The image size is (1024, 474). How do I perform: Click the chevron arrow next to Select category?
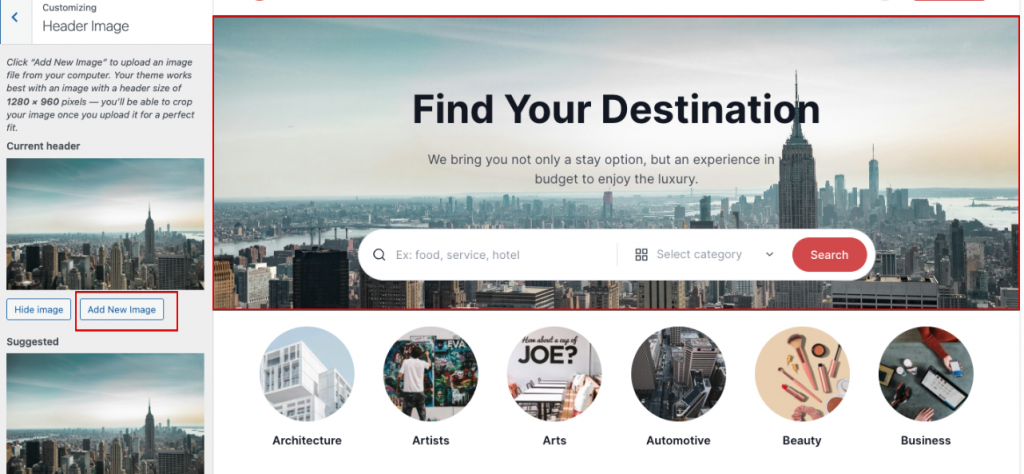[769, 255]
